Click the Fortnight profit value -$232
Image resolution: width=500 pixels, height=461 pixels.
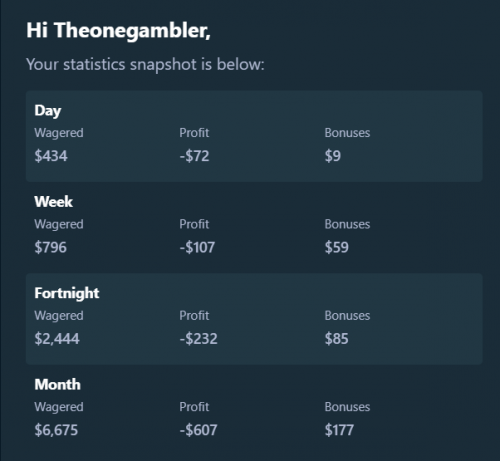click(198, 338)
